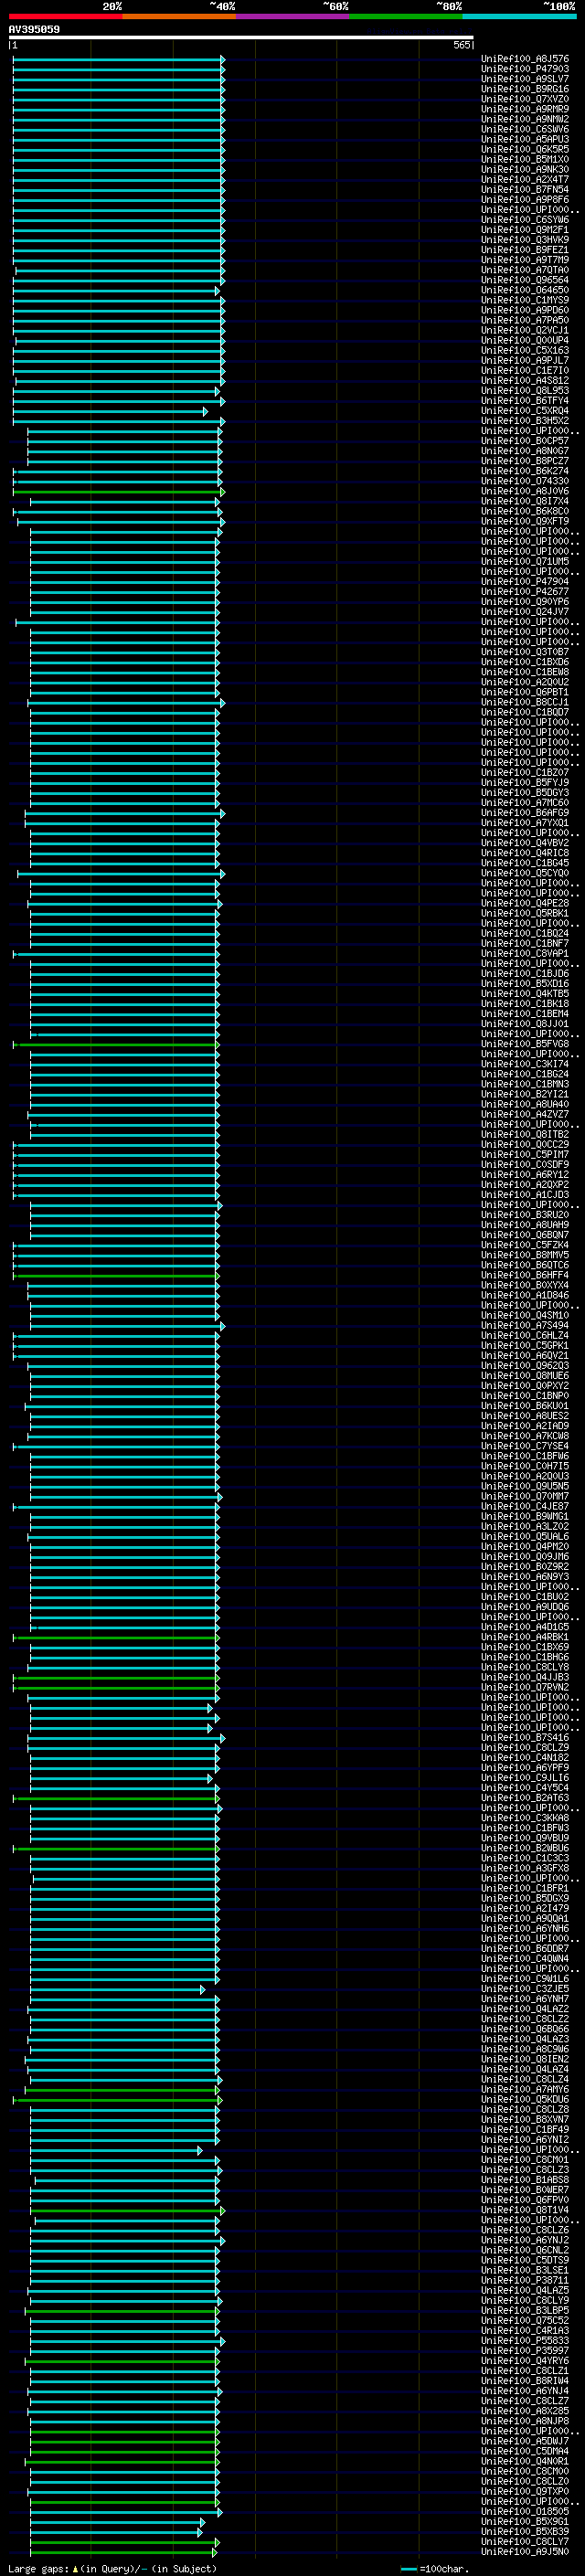Select hit UniRef100_C5X163

525,350
